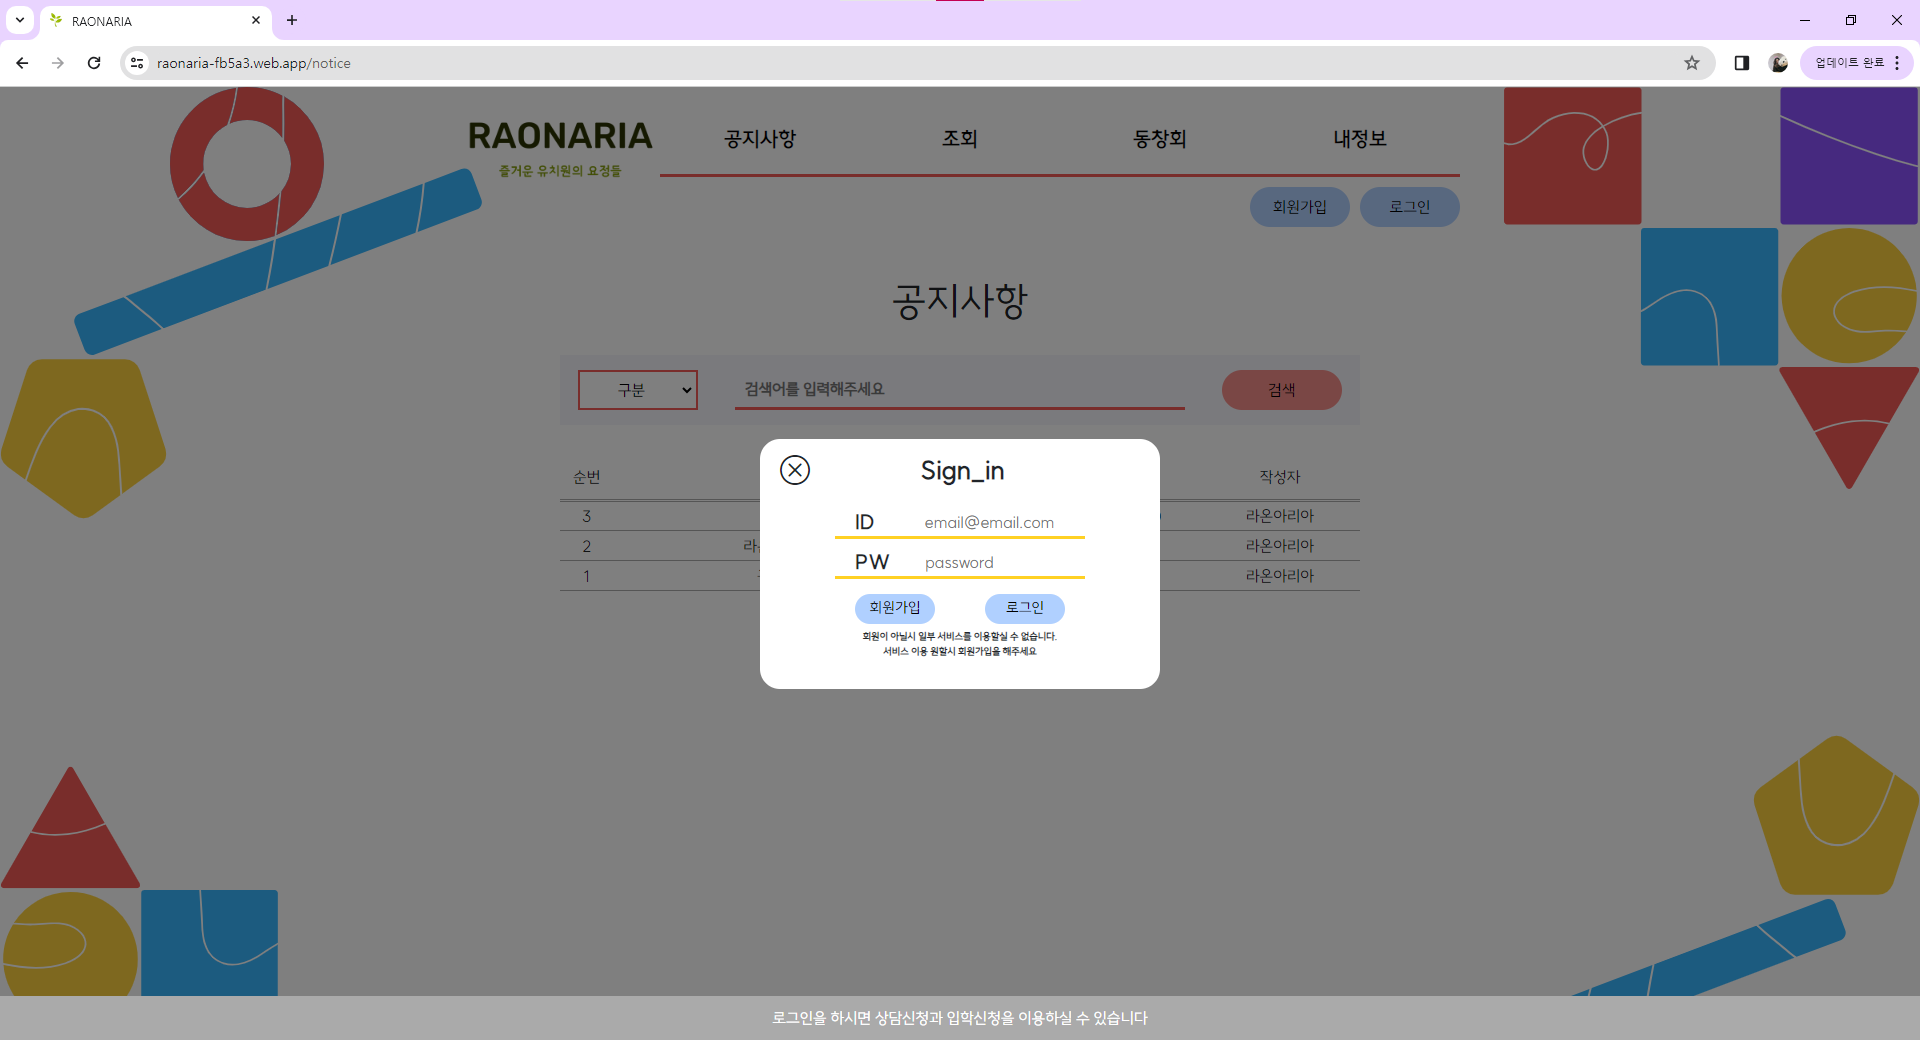The width and height of the screenshot is (1920, 1040).
Task: Click 라온아리아 author in row 3
Action: 1280,516
